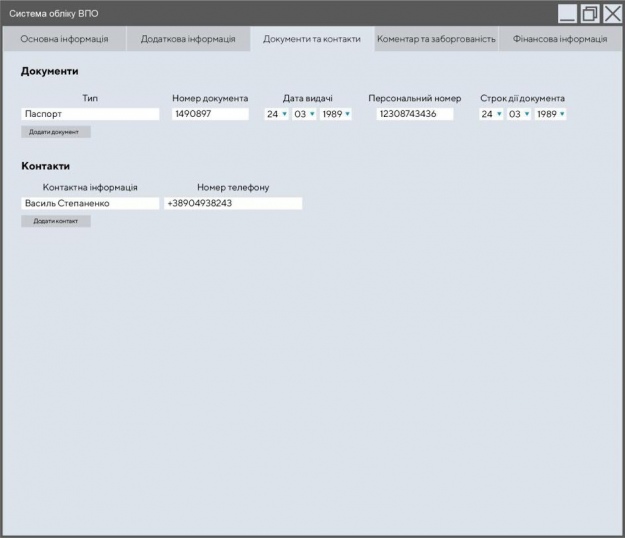Click the Персональний номер input field
The image size is (625, 538).
(x=414, y=114)
